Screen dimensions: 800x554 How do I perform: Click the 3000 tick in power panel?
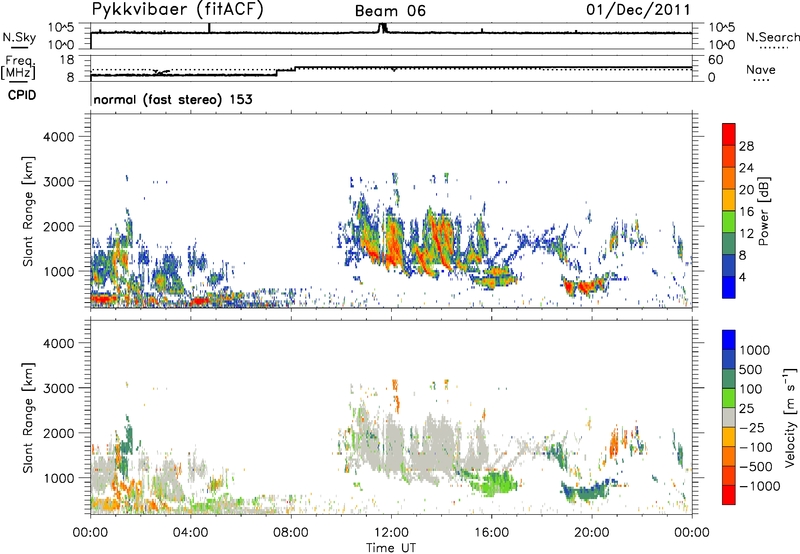coord(58,182)
